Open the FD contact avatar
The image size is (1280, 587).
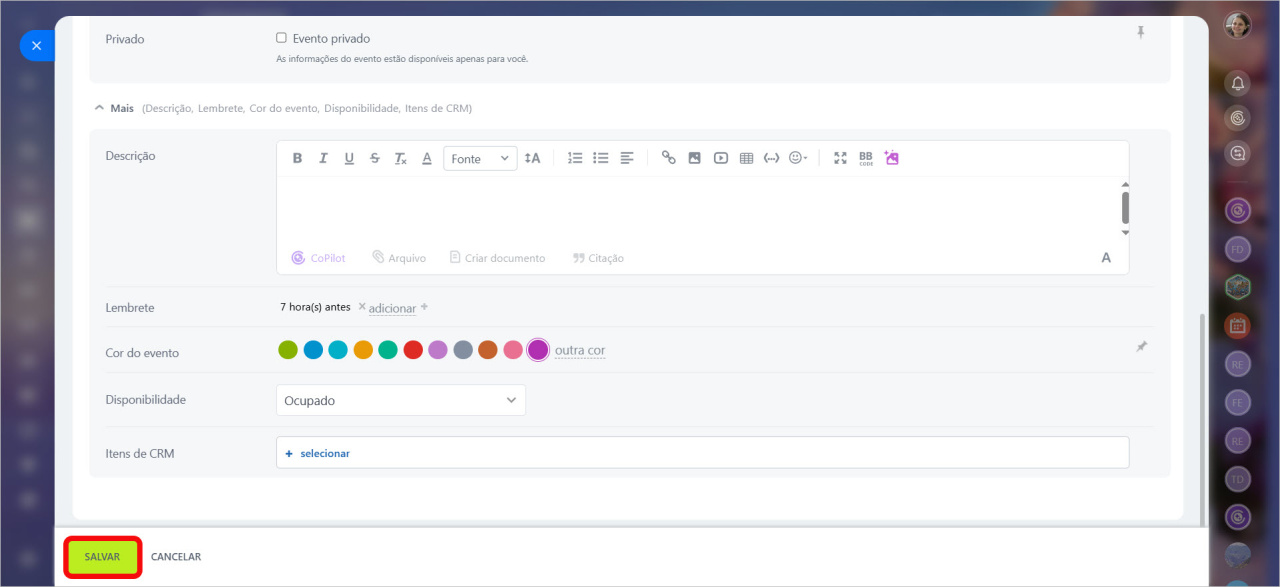[1238, 248]
